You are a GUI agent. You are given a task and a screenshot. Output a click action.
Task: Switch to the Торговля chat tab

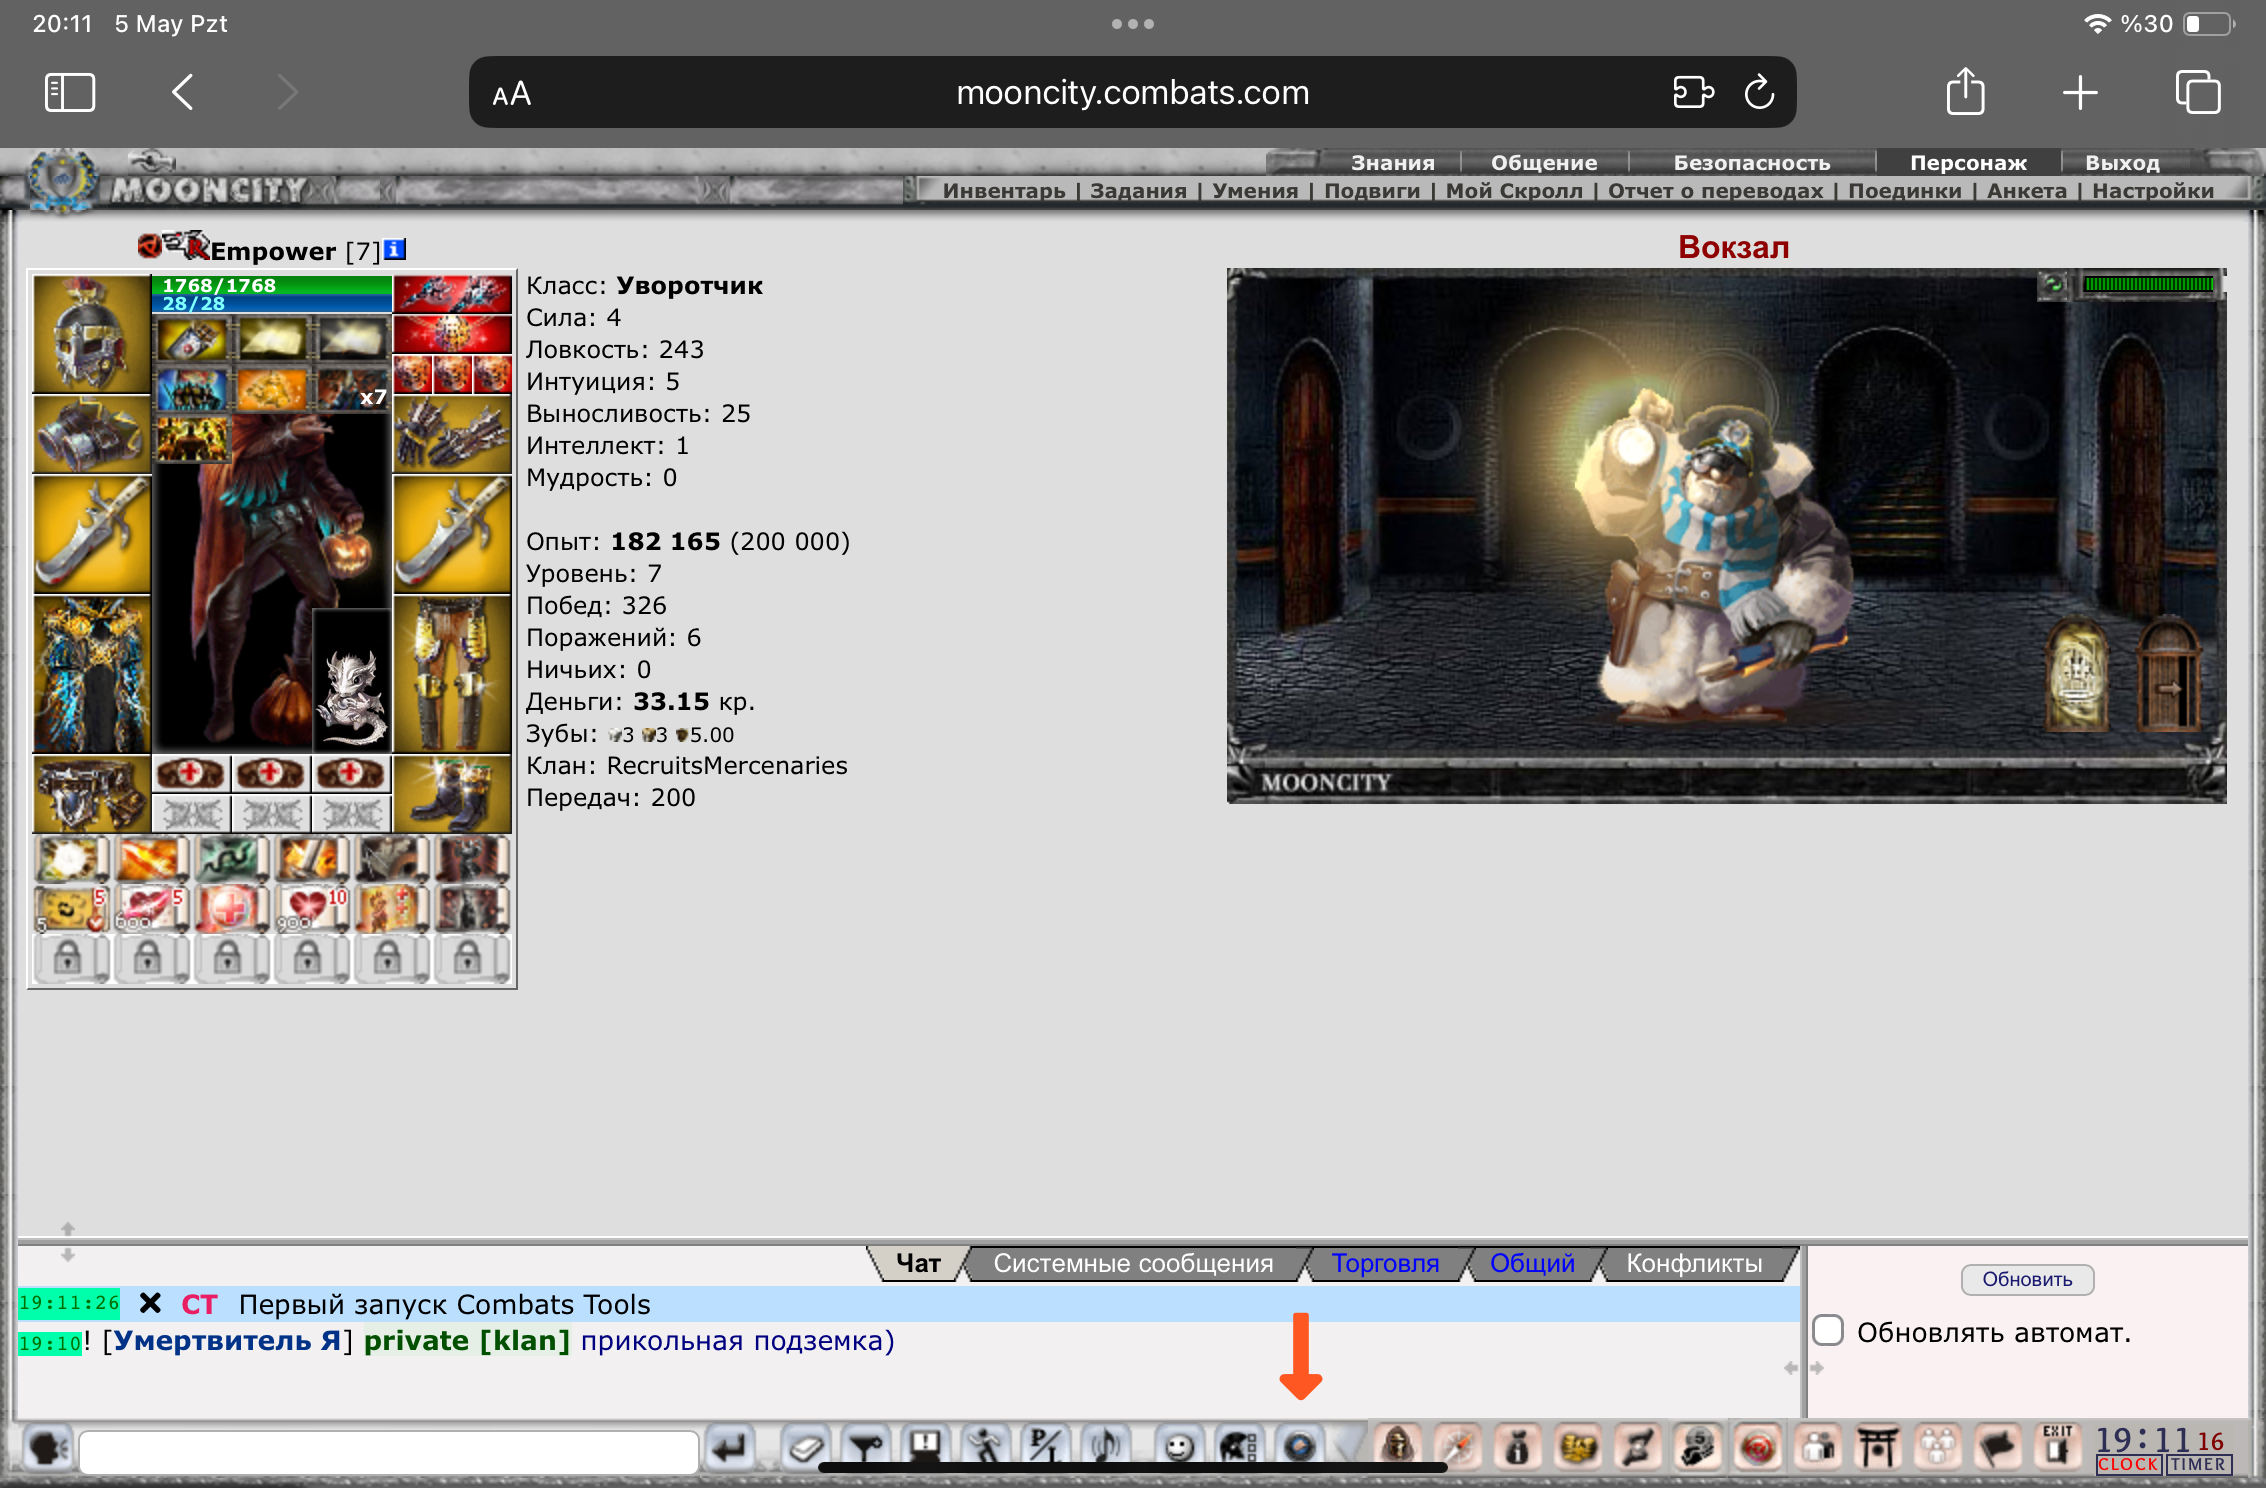(1385, 1264)
